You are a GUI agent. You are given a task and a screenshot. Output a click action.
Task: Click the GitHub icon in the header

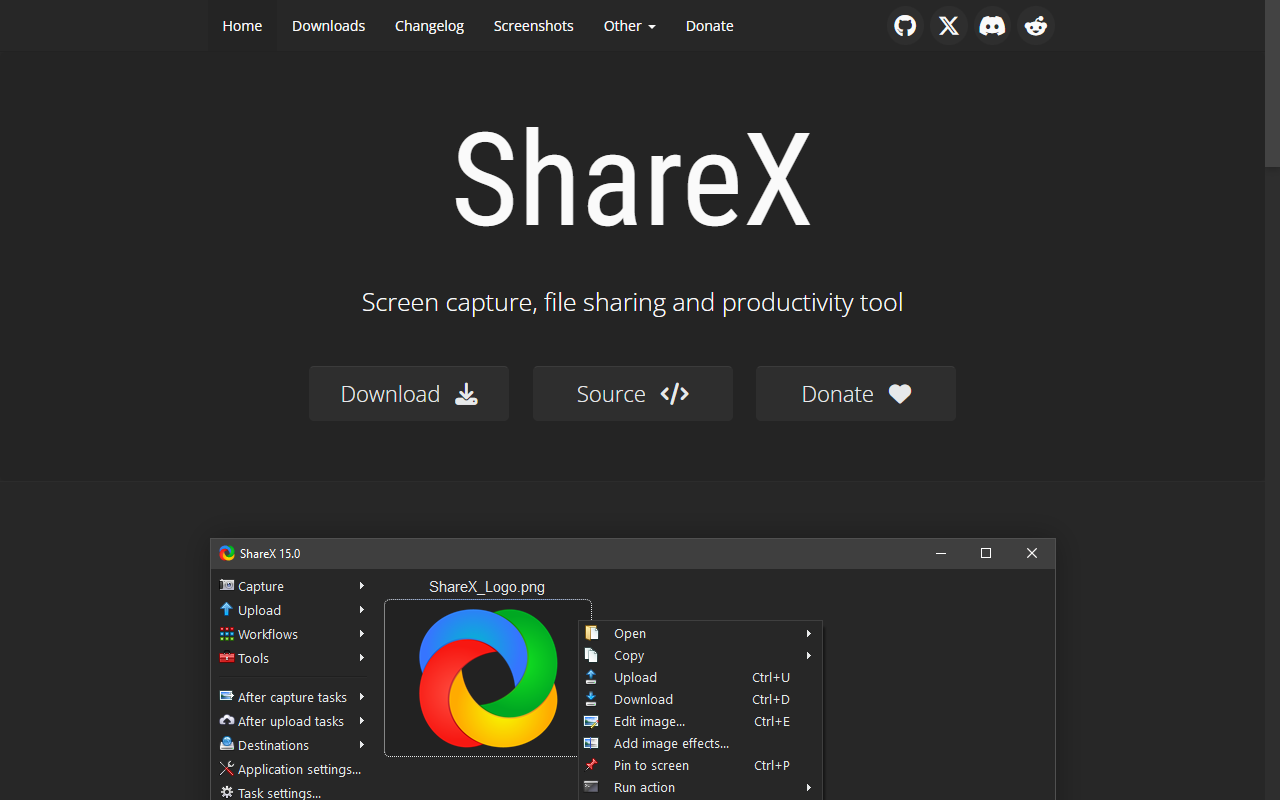pyautogui.click(x=905, y=26)
